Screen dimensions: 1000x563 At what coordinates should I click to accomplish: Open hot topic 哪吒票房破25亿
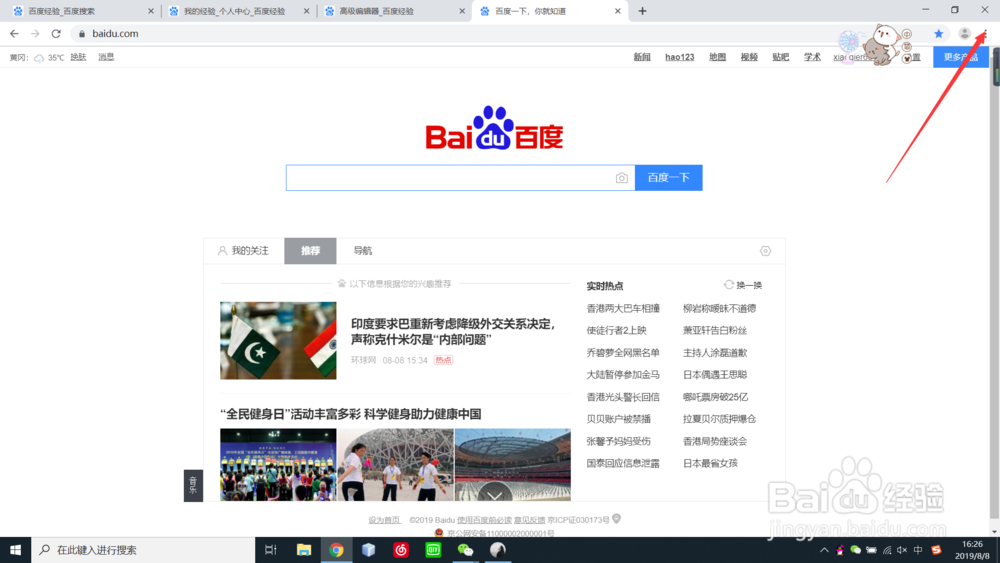pos(715,397)
